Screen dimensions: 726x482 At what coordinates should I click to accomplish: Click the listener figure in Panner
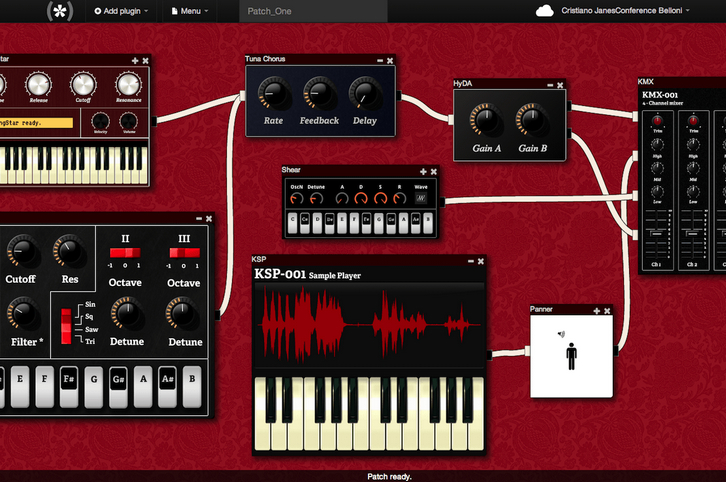coord(570,356)
